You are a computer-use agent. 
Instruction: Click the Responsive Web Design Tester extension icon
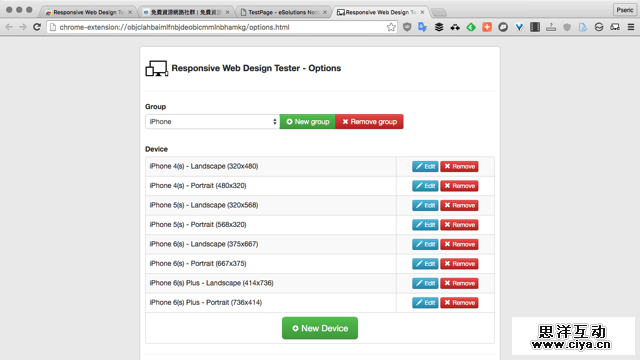pos(615,27)
